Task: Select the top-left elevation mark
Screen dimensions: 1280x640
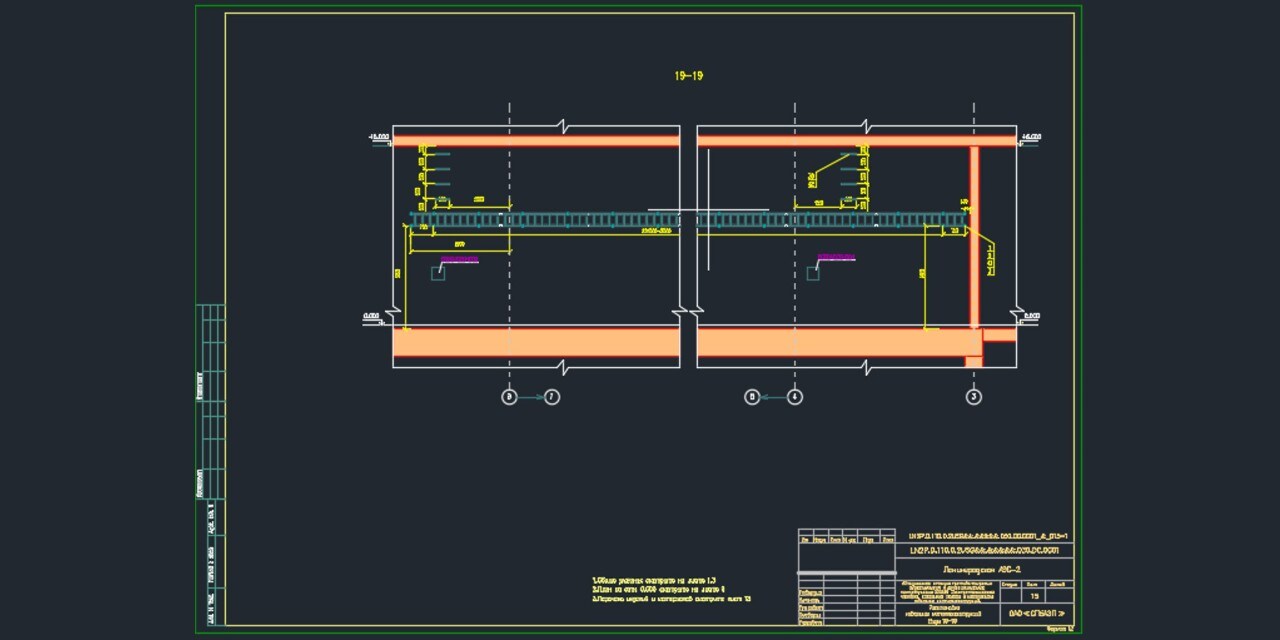Action: coord(378,137)
